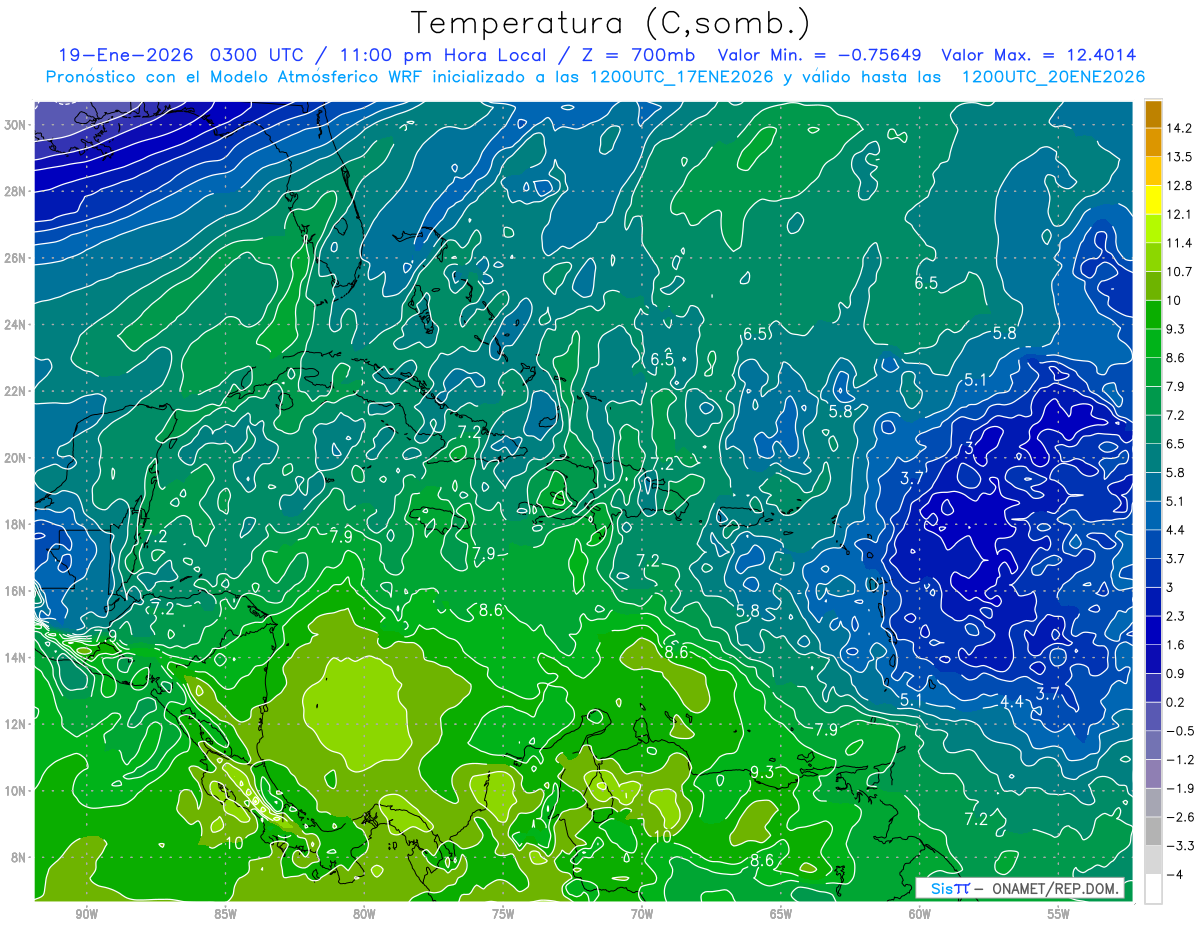Select Valor Min. = -0.75649 in header
Viewport: 1200px width, 927px height.
point(820,55)
